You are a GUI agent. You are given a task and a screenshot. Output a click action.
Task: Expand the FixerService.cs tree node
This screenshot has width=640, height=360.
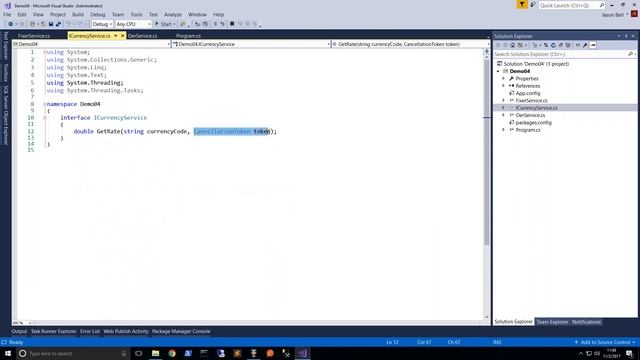503,100
